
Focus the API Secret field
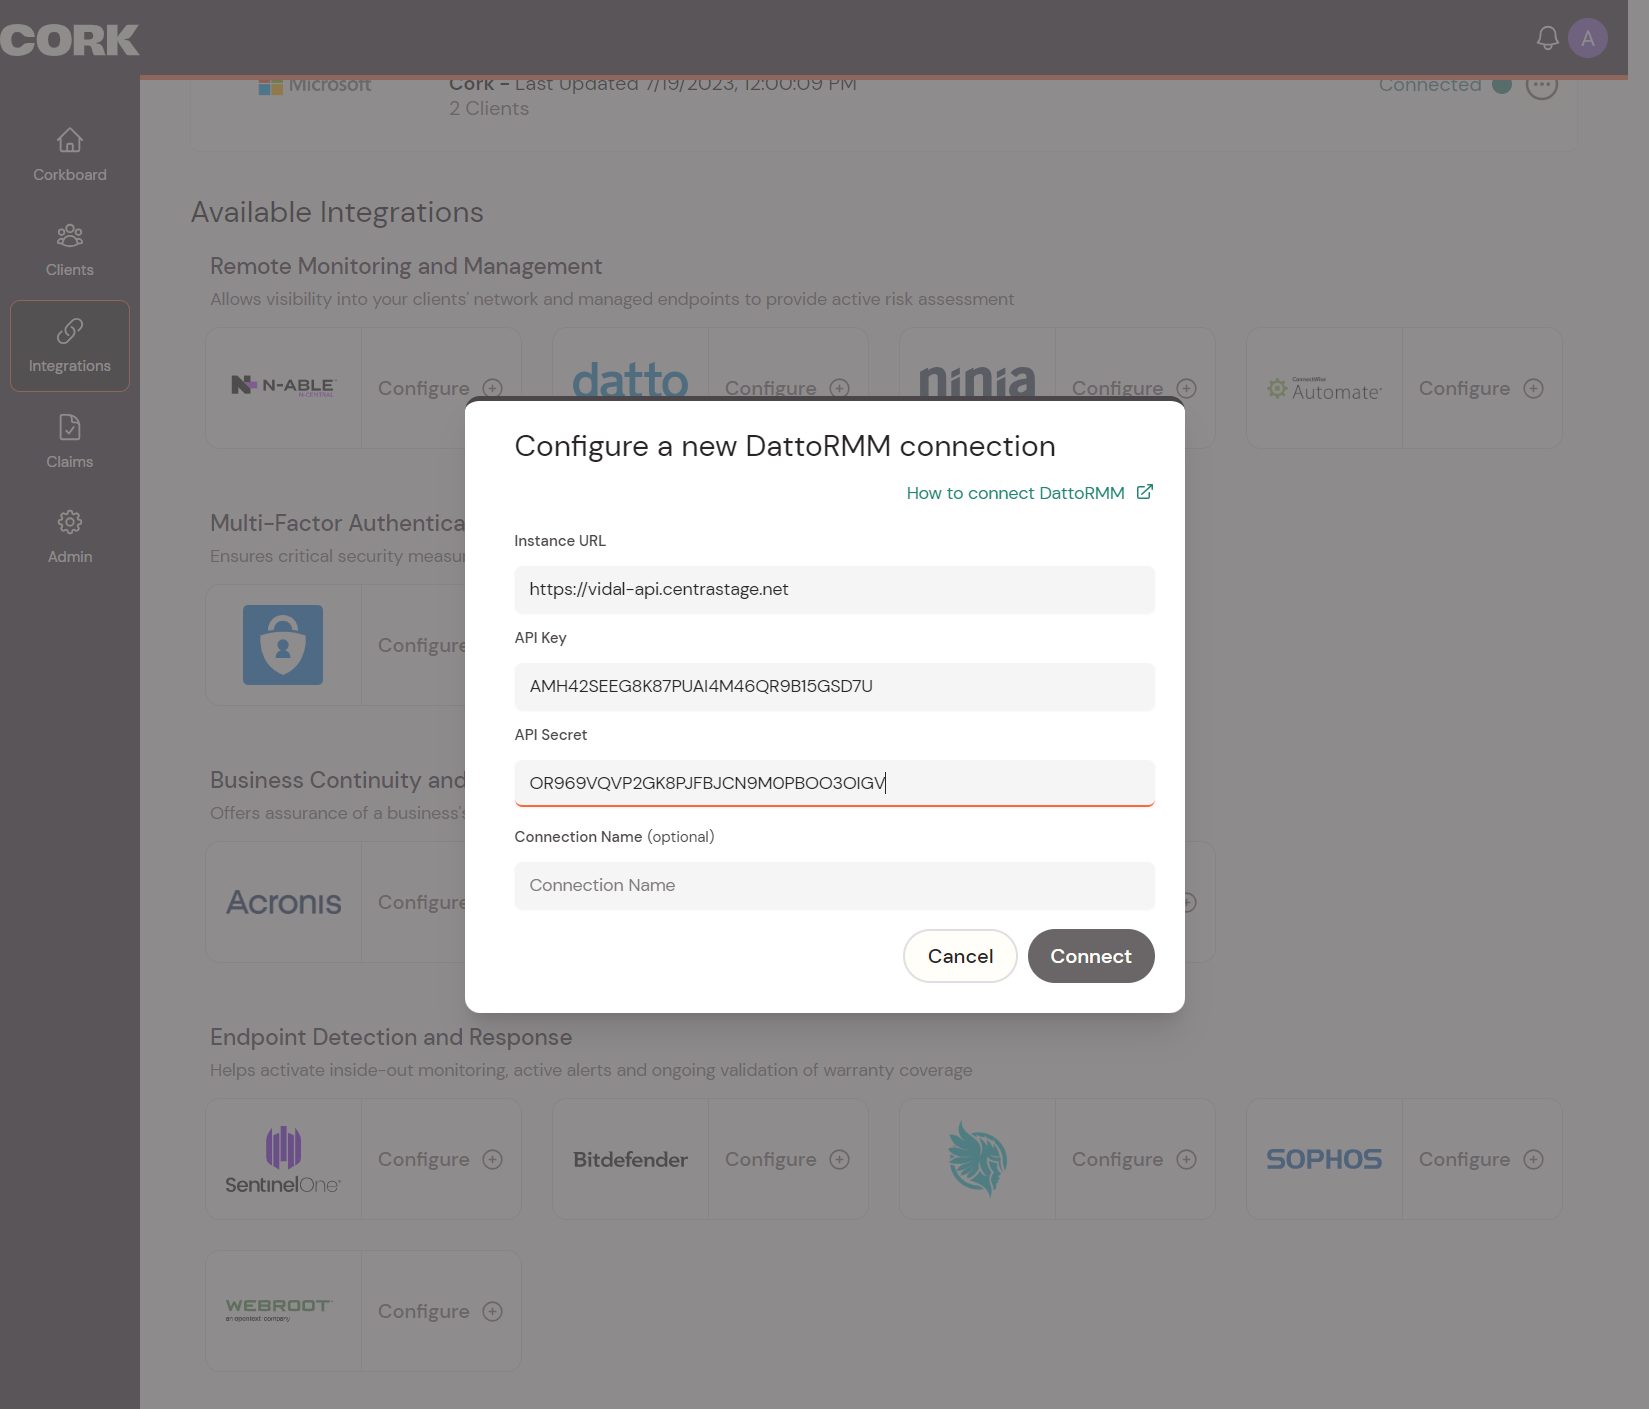(834, 783)
